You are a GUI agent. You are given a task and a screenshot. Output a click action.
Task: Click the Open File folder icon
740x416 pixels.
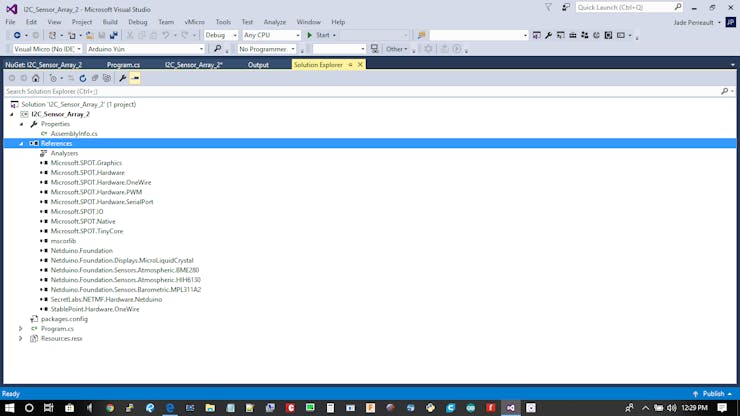(89, 35)
